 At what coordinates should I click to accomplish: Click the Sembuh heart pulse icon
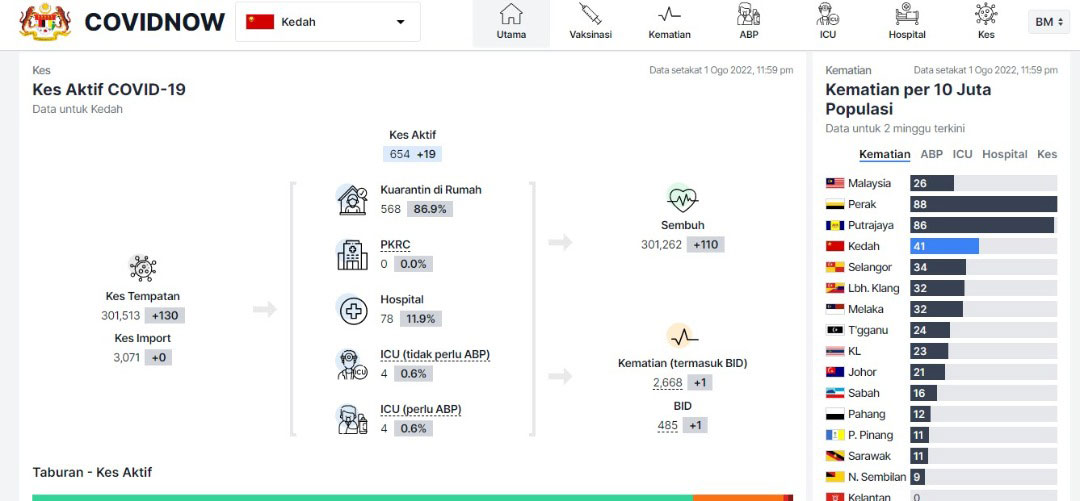(x=683, y=198)
